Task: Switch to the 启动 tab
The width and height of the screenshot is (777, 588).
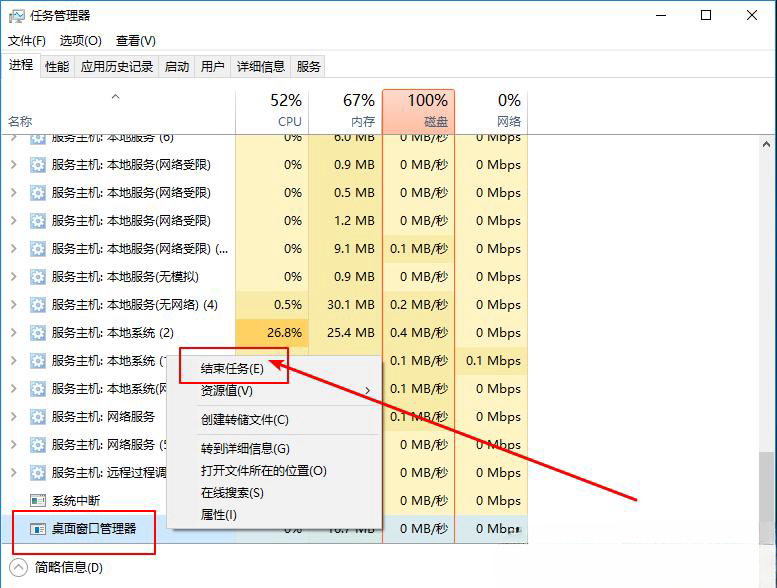Action: point(177,66)
